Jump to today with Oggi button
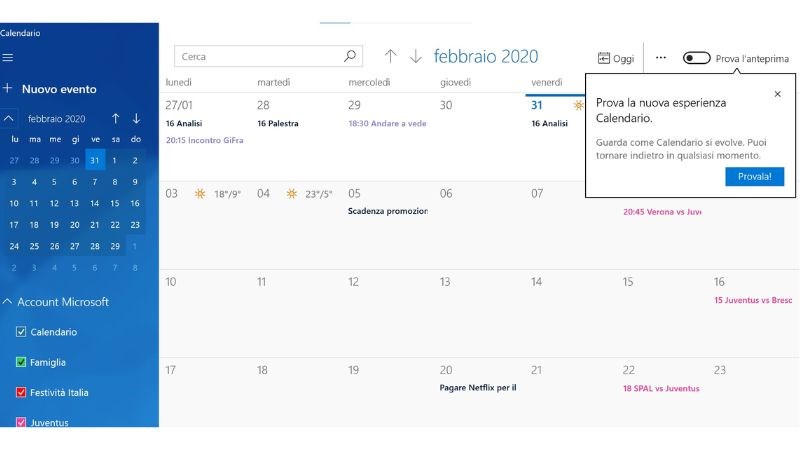This screenshot has height=450, width=800. pos(616,58)
